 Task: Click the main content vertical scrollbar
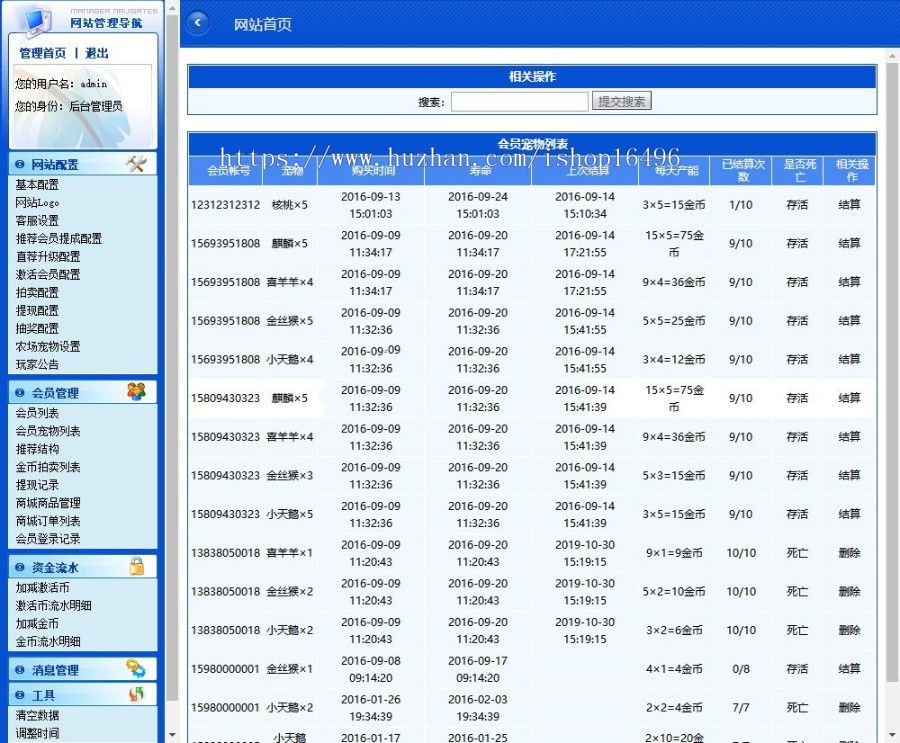(892, 373)
